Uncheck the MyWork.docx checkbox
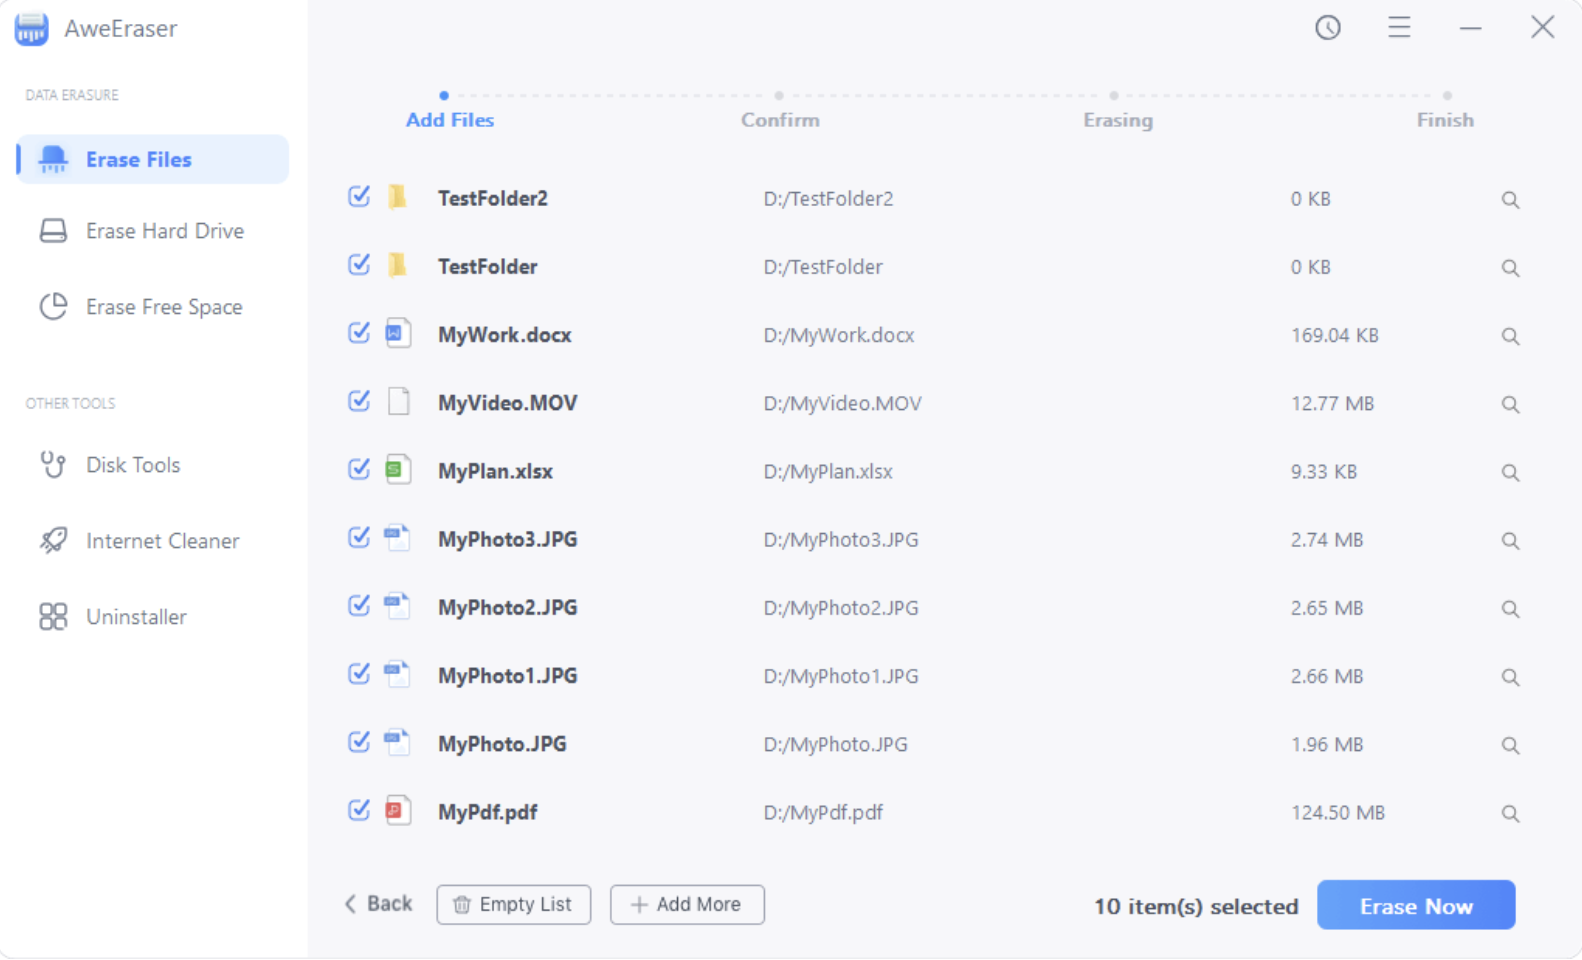Image resolution: width=1582 pixels, height=960 pixels. tap(359, 332)
